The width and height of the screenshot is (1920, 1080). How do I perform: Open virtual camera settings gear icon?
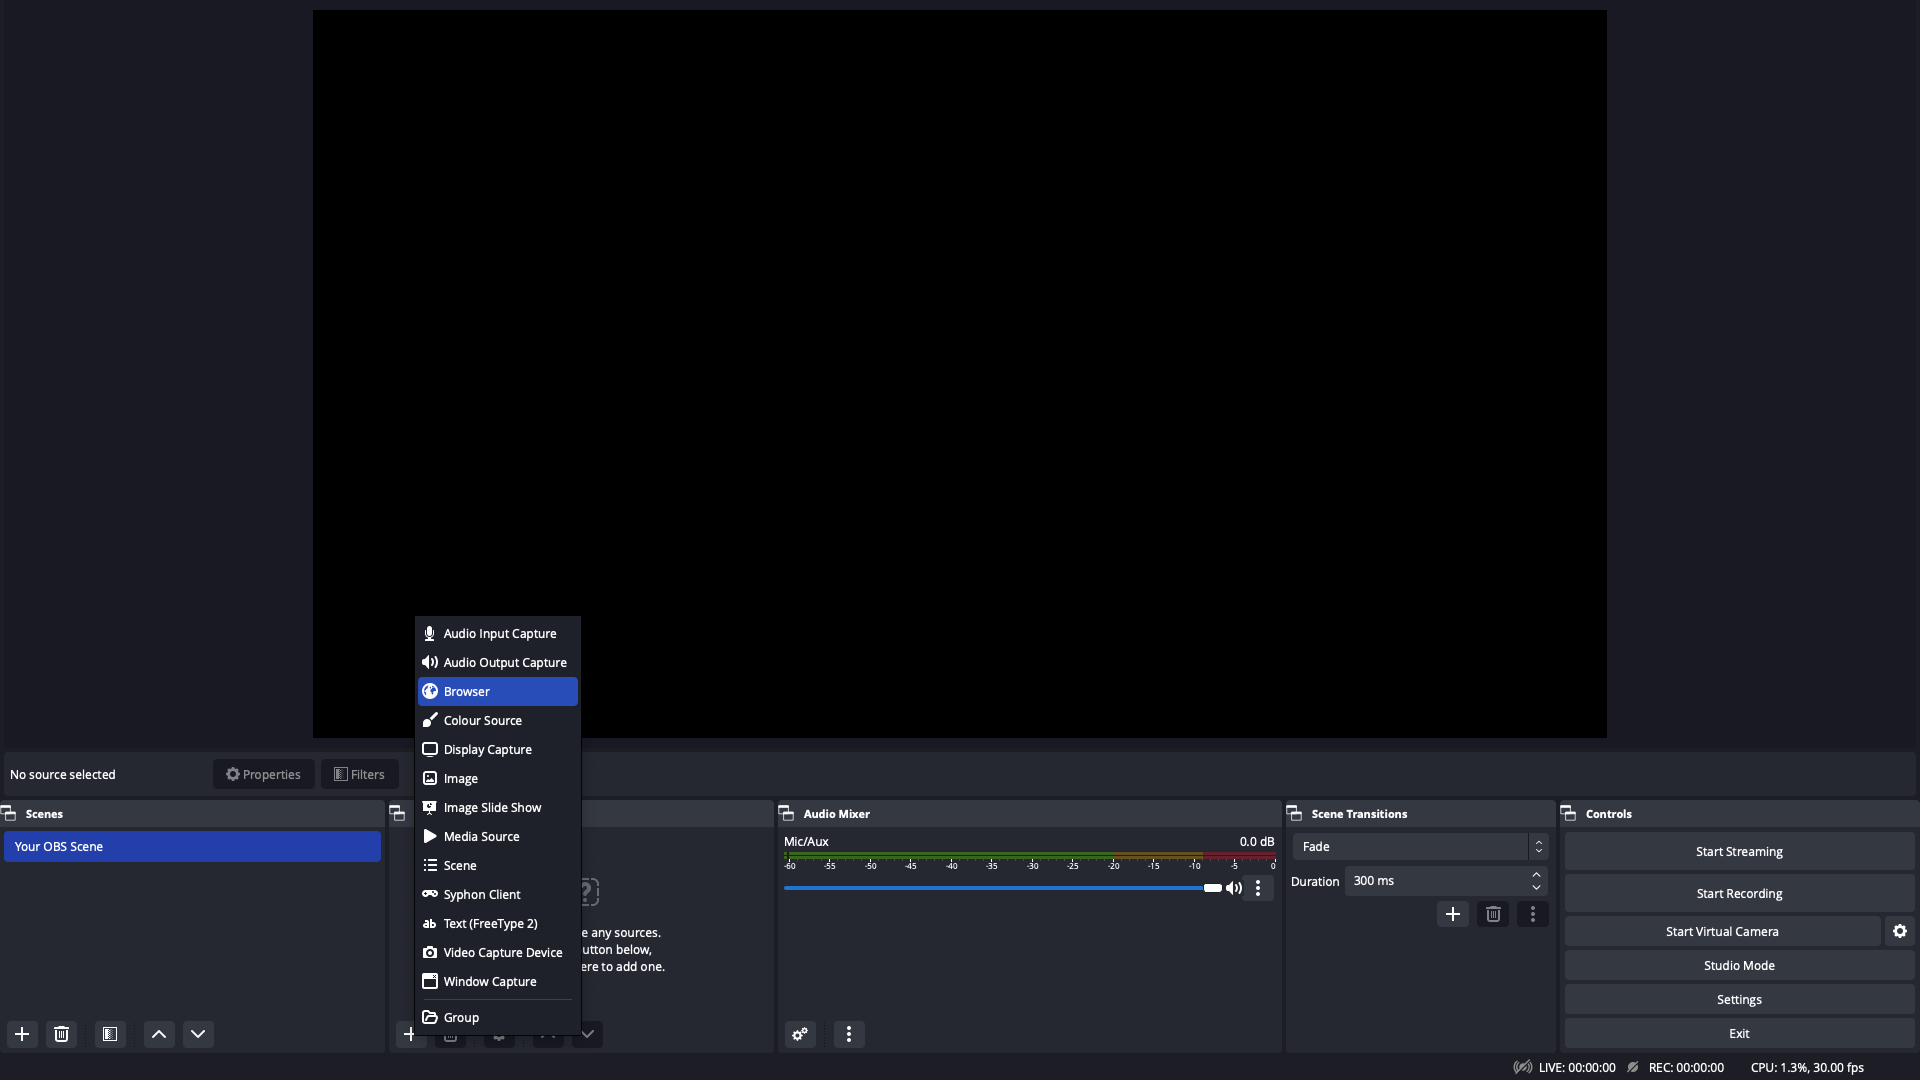[1900, 931]
